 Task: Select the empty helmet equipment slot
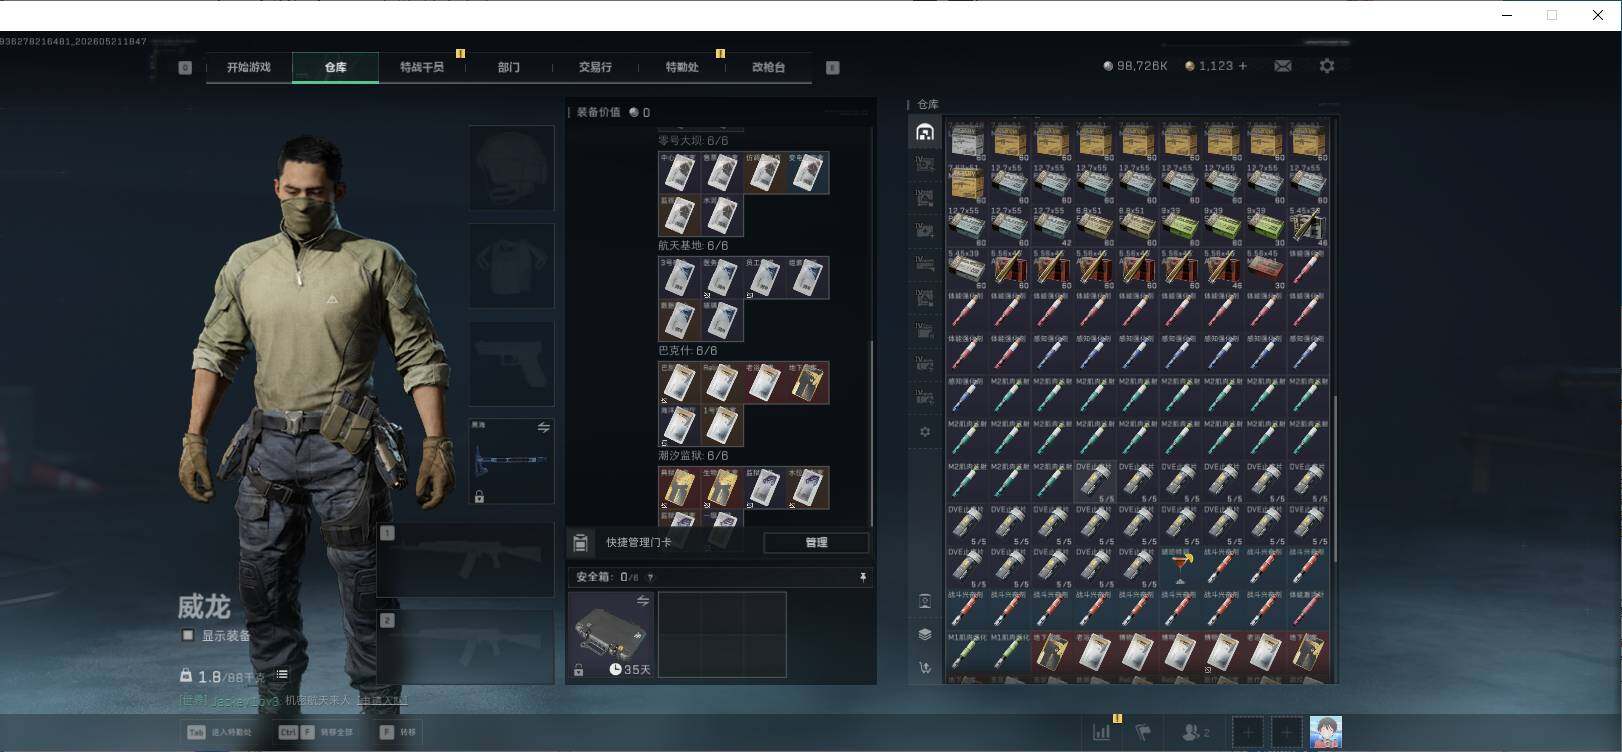pyautogui.click(x=512, y=168)
